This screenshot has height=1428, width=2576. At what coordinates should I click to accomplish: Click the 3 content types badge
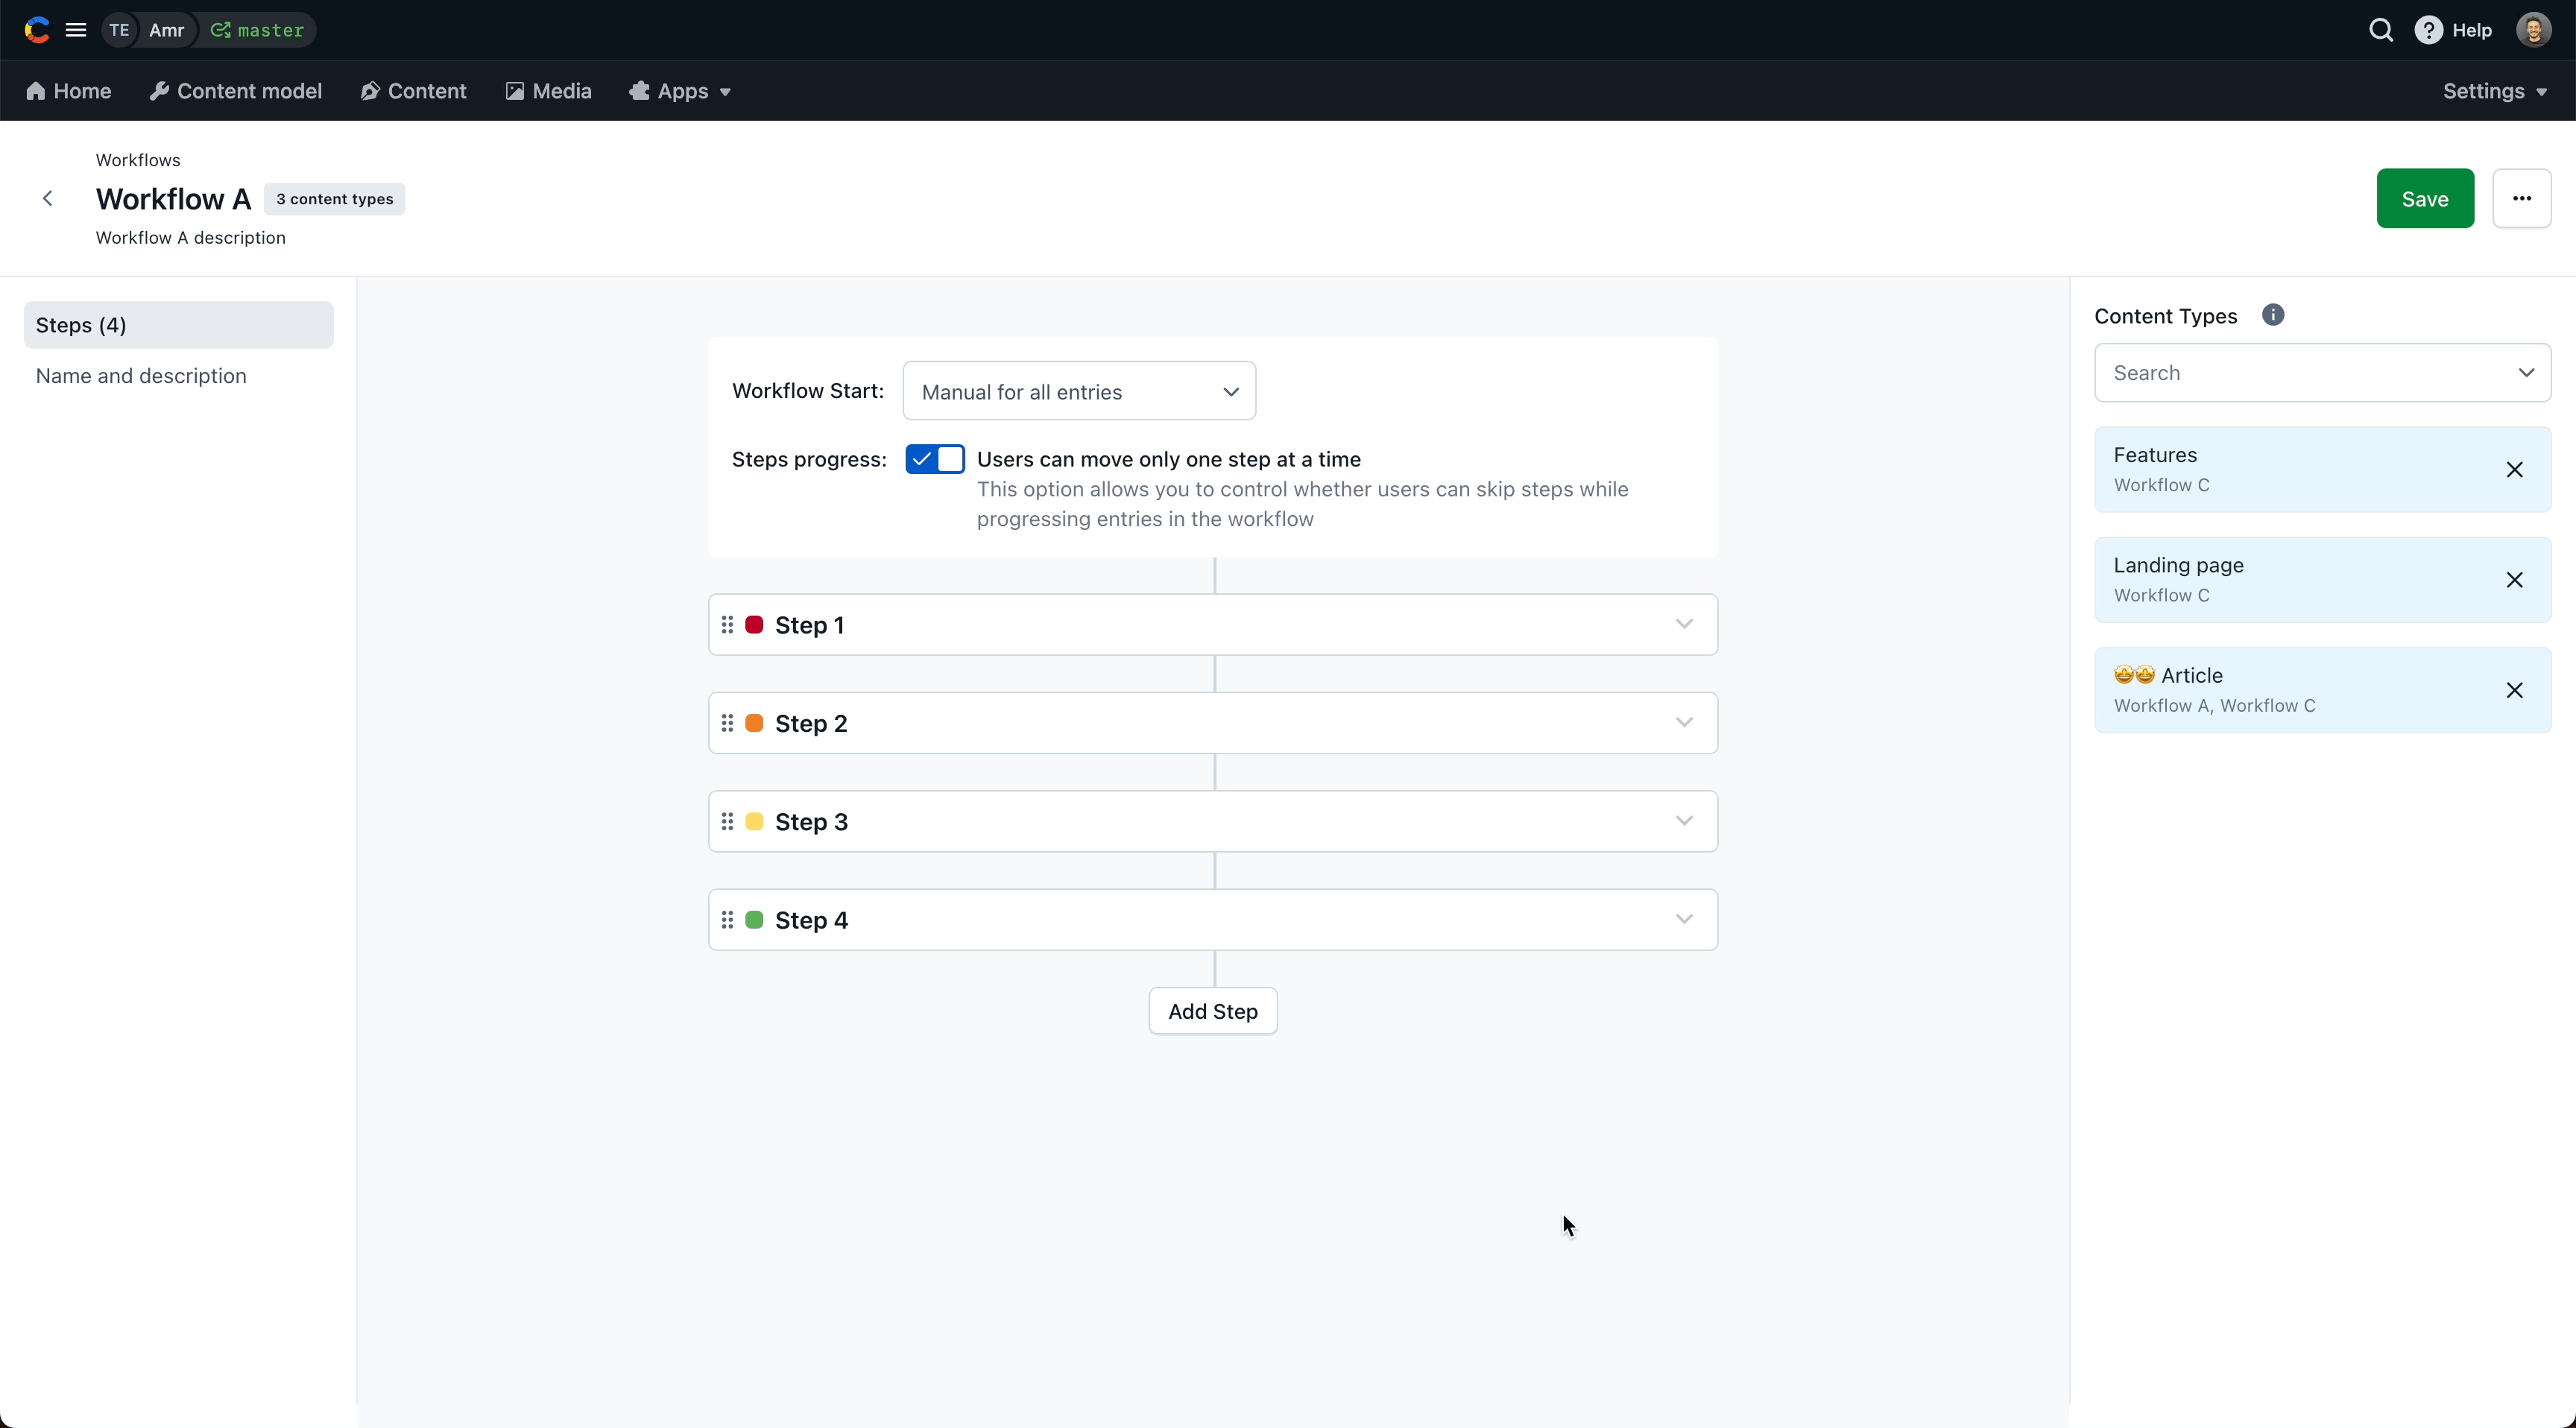tap(335, 199)
